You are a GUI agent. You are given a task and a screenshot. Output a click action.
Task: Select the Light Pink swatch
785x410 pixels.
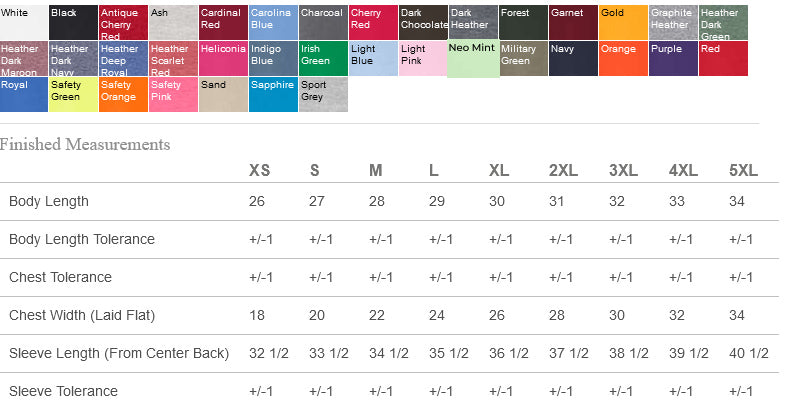423,59
